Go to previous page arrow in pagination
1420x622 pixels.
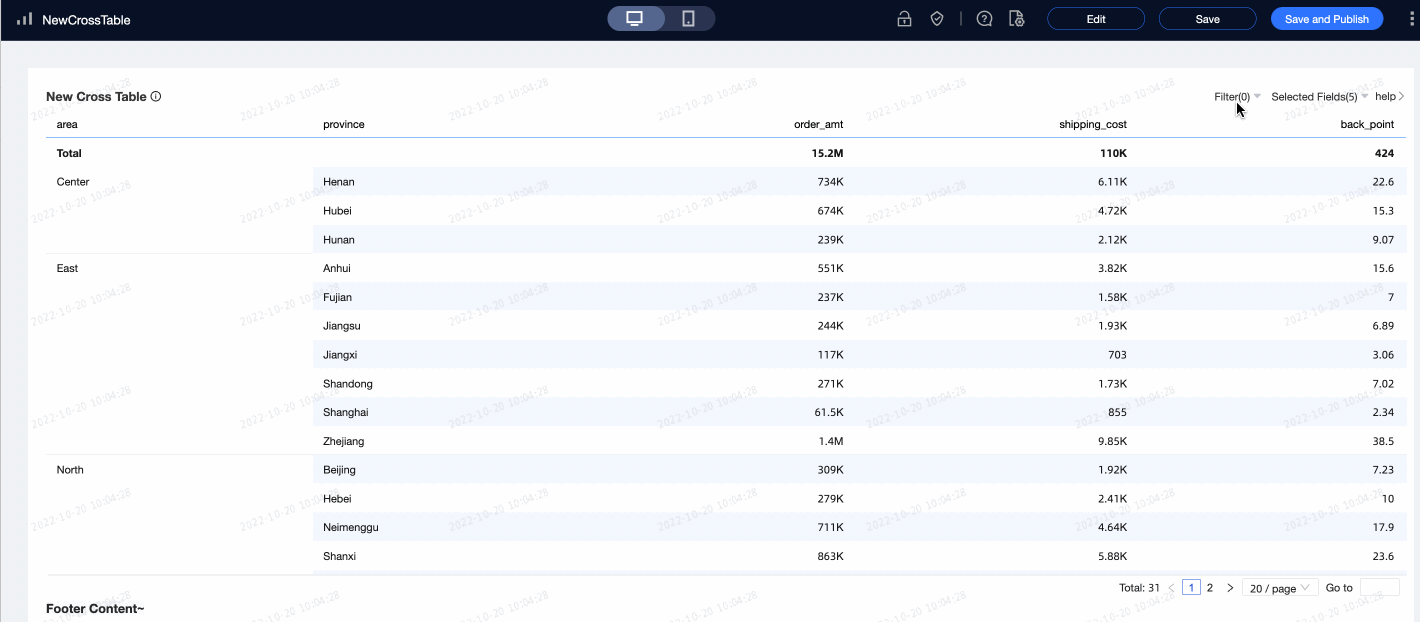1172,588
